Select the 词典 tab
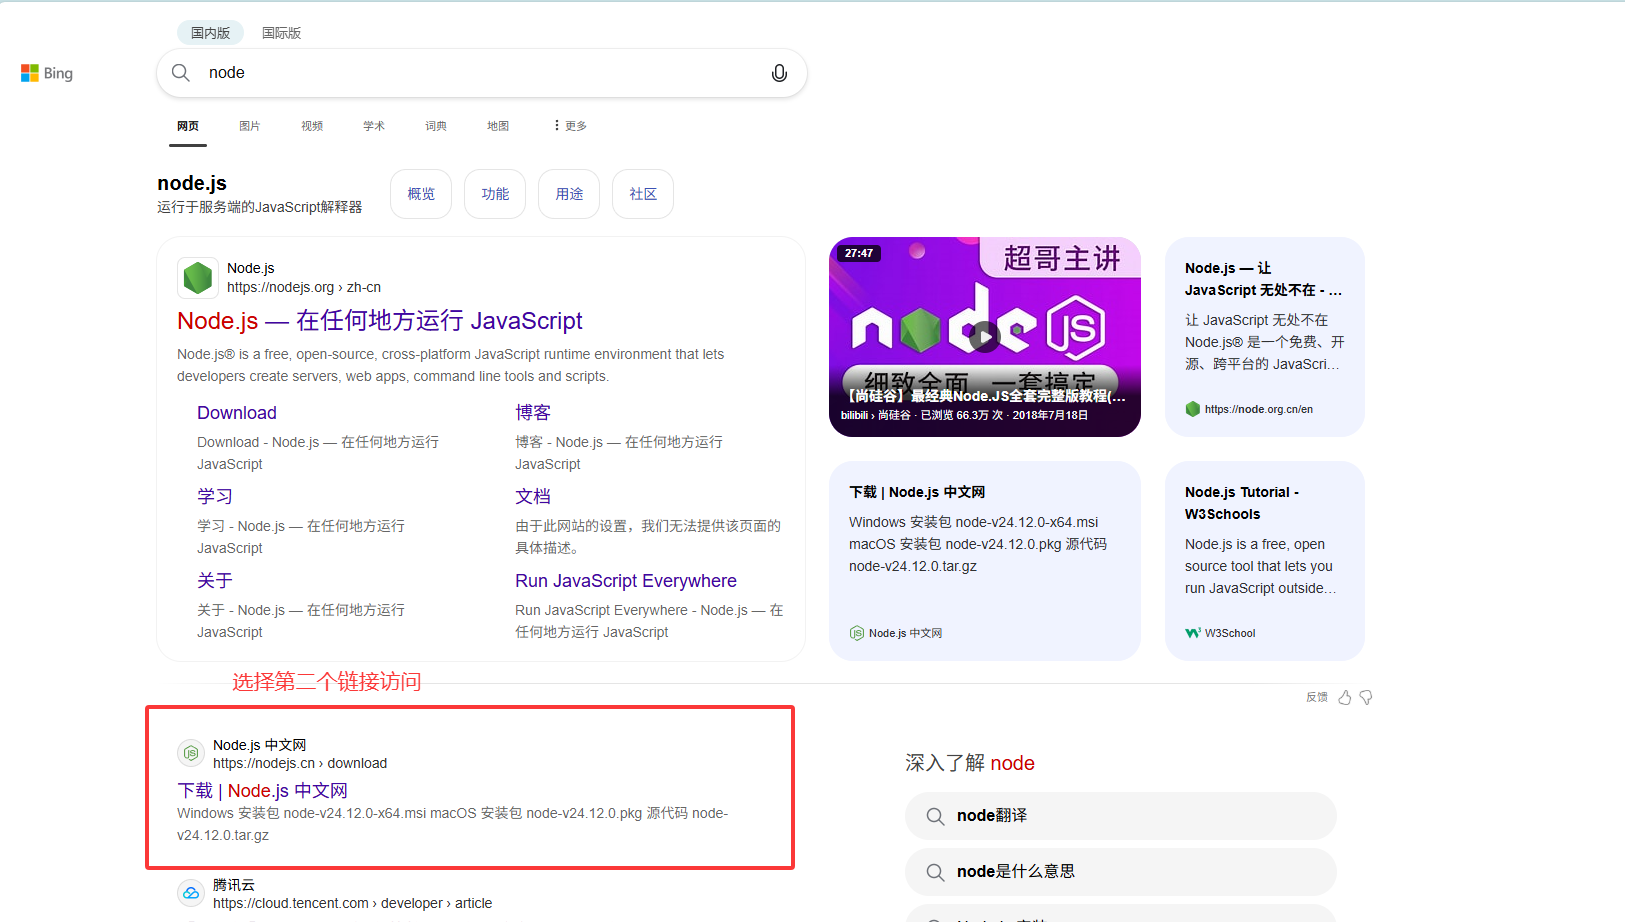 (436, 126)
